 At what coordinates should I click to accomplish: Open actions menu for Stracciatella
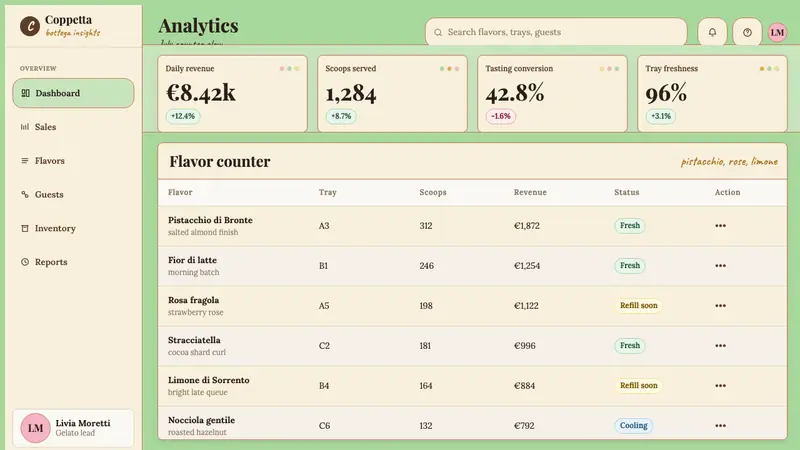tap(720, 345)
